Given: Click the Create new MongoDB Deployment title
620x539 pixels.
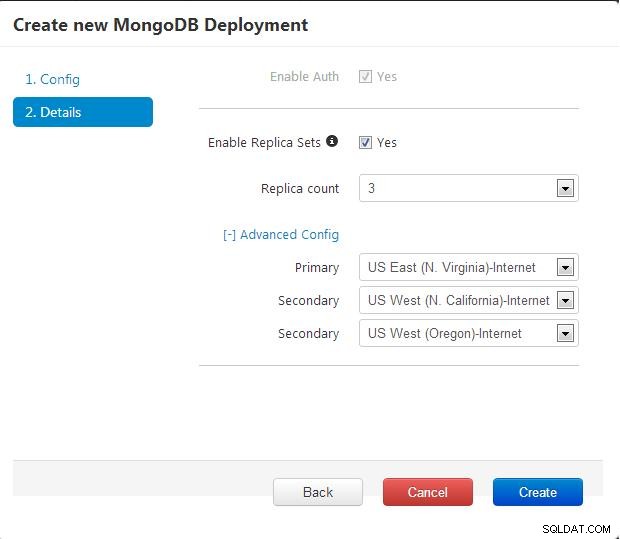Looking at the screenshot, I should 161,25.
